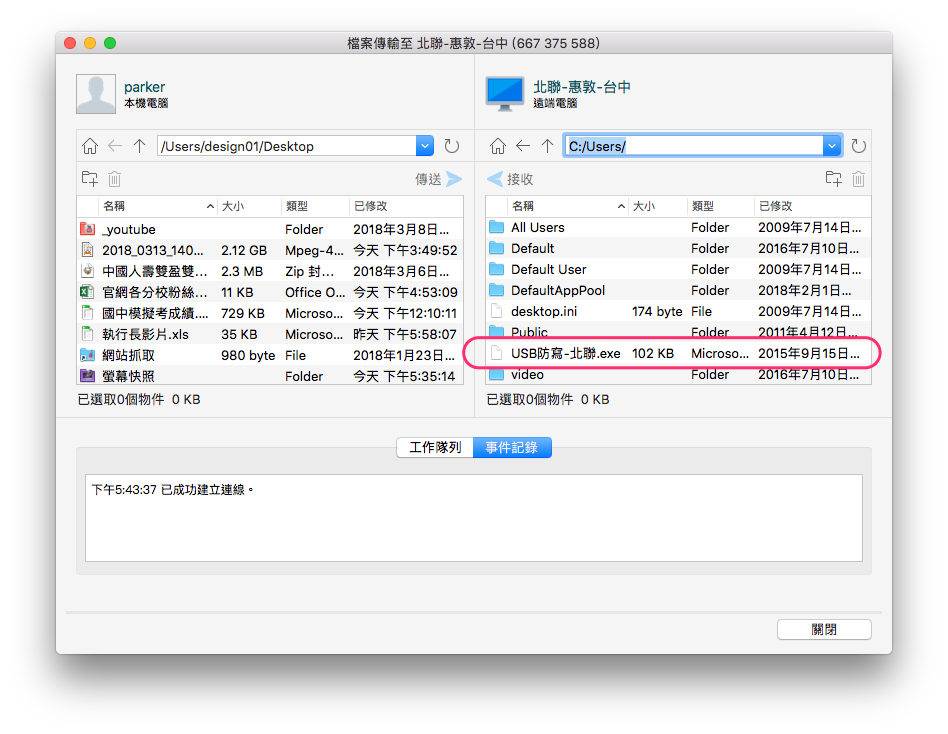Screen dimensions: 948x734
Task: Select USB防寫-北聯.exe in remote list
Action: click(x=565, y=353)
